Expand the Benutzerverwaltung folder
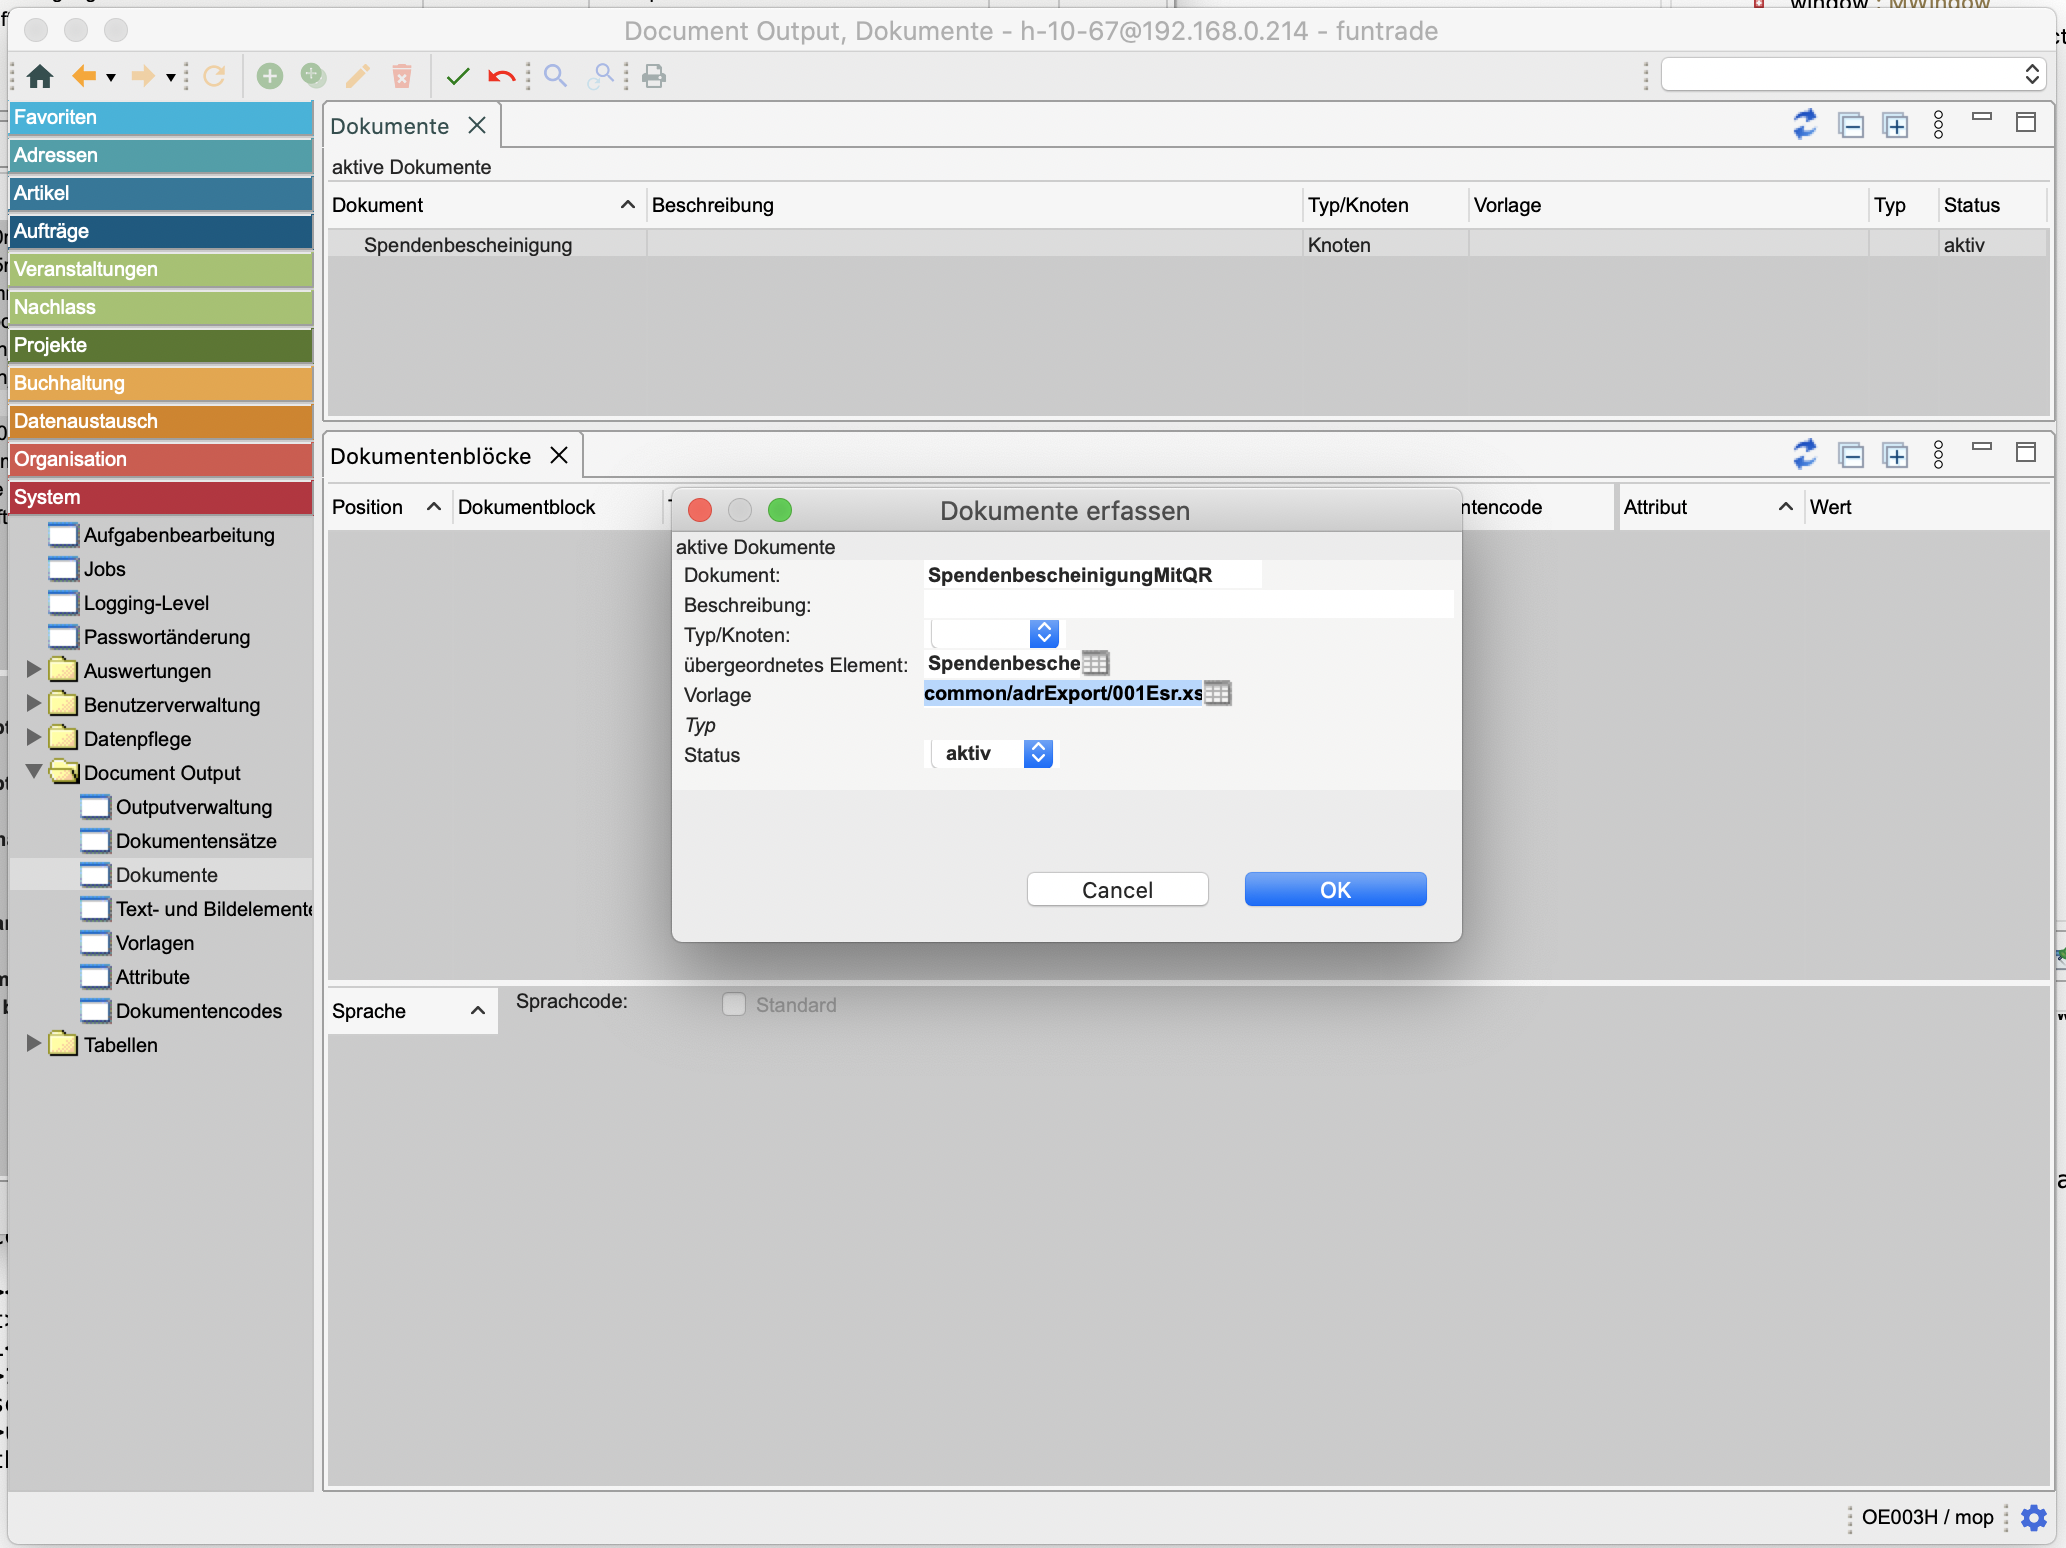 34,704
